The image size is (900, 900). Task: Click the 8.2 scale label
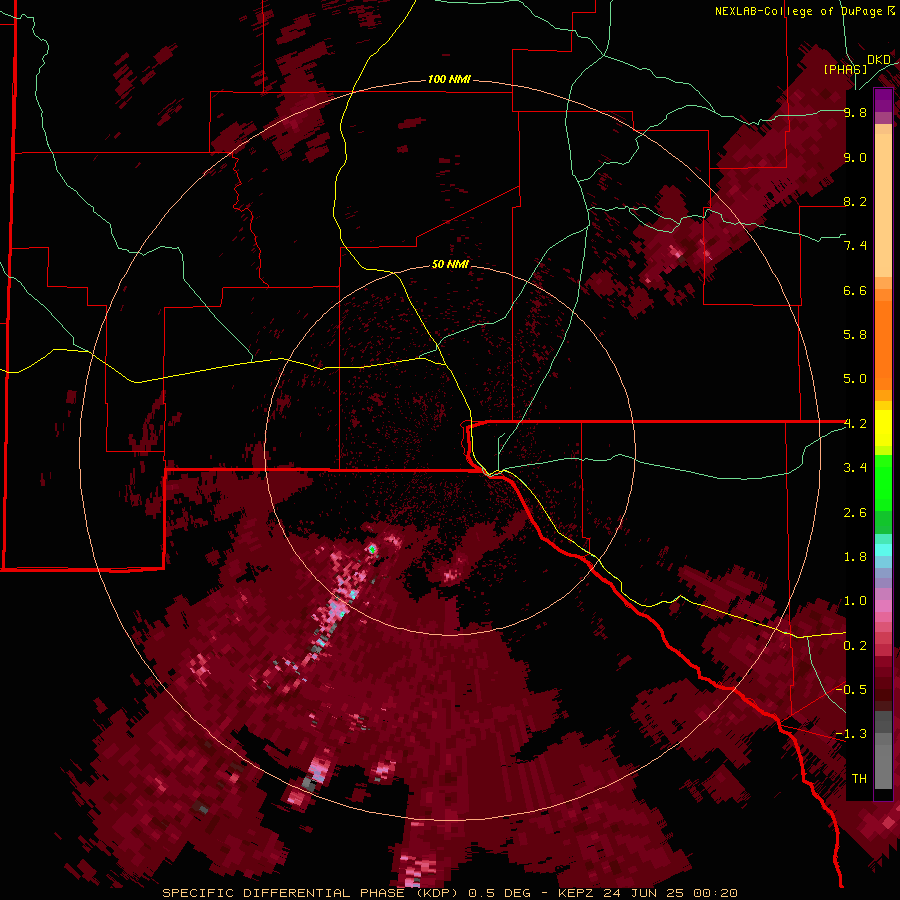pyautogui.click(x=855, y=201)
